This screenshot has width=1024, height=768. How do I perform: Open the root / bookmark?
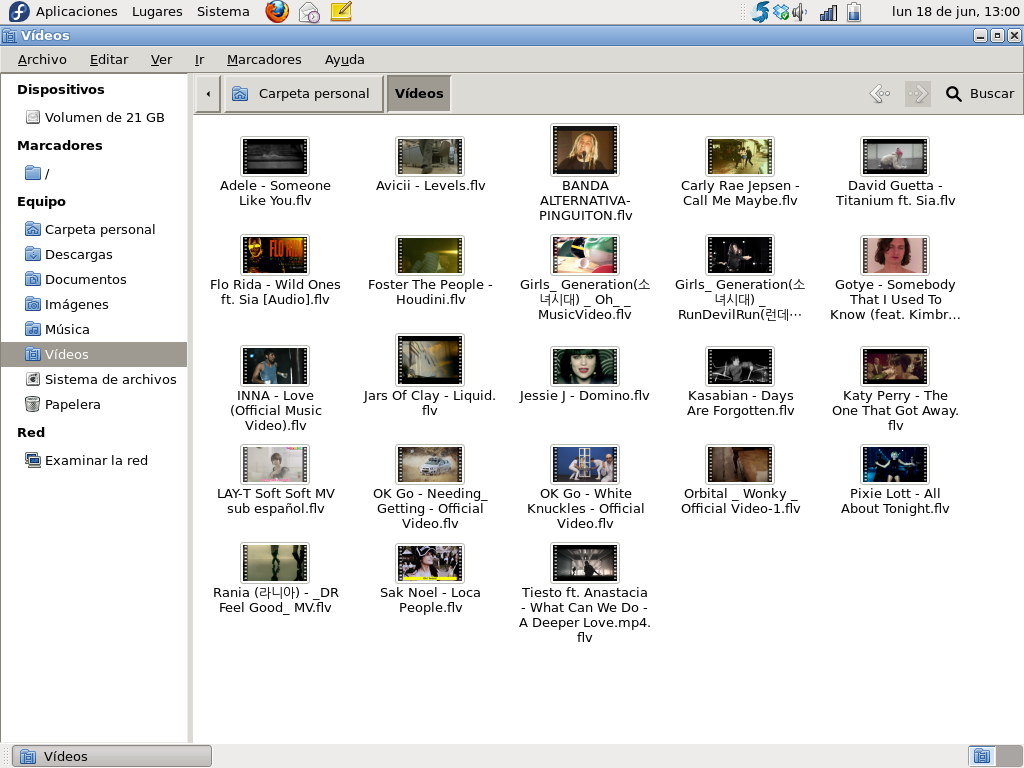click(x=37, y=173)
